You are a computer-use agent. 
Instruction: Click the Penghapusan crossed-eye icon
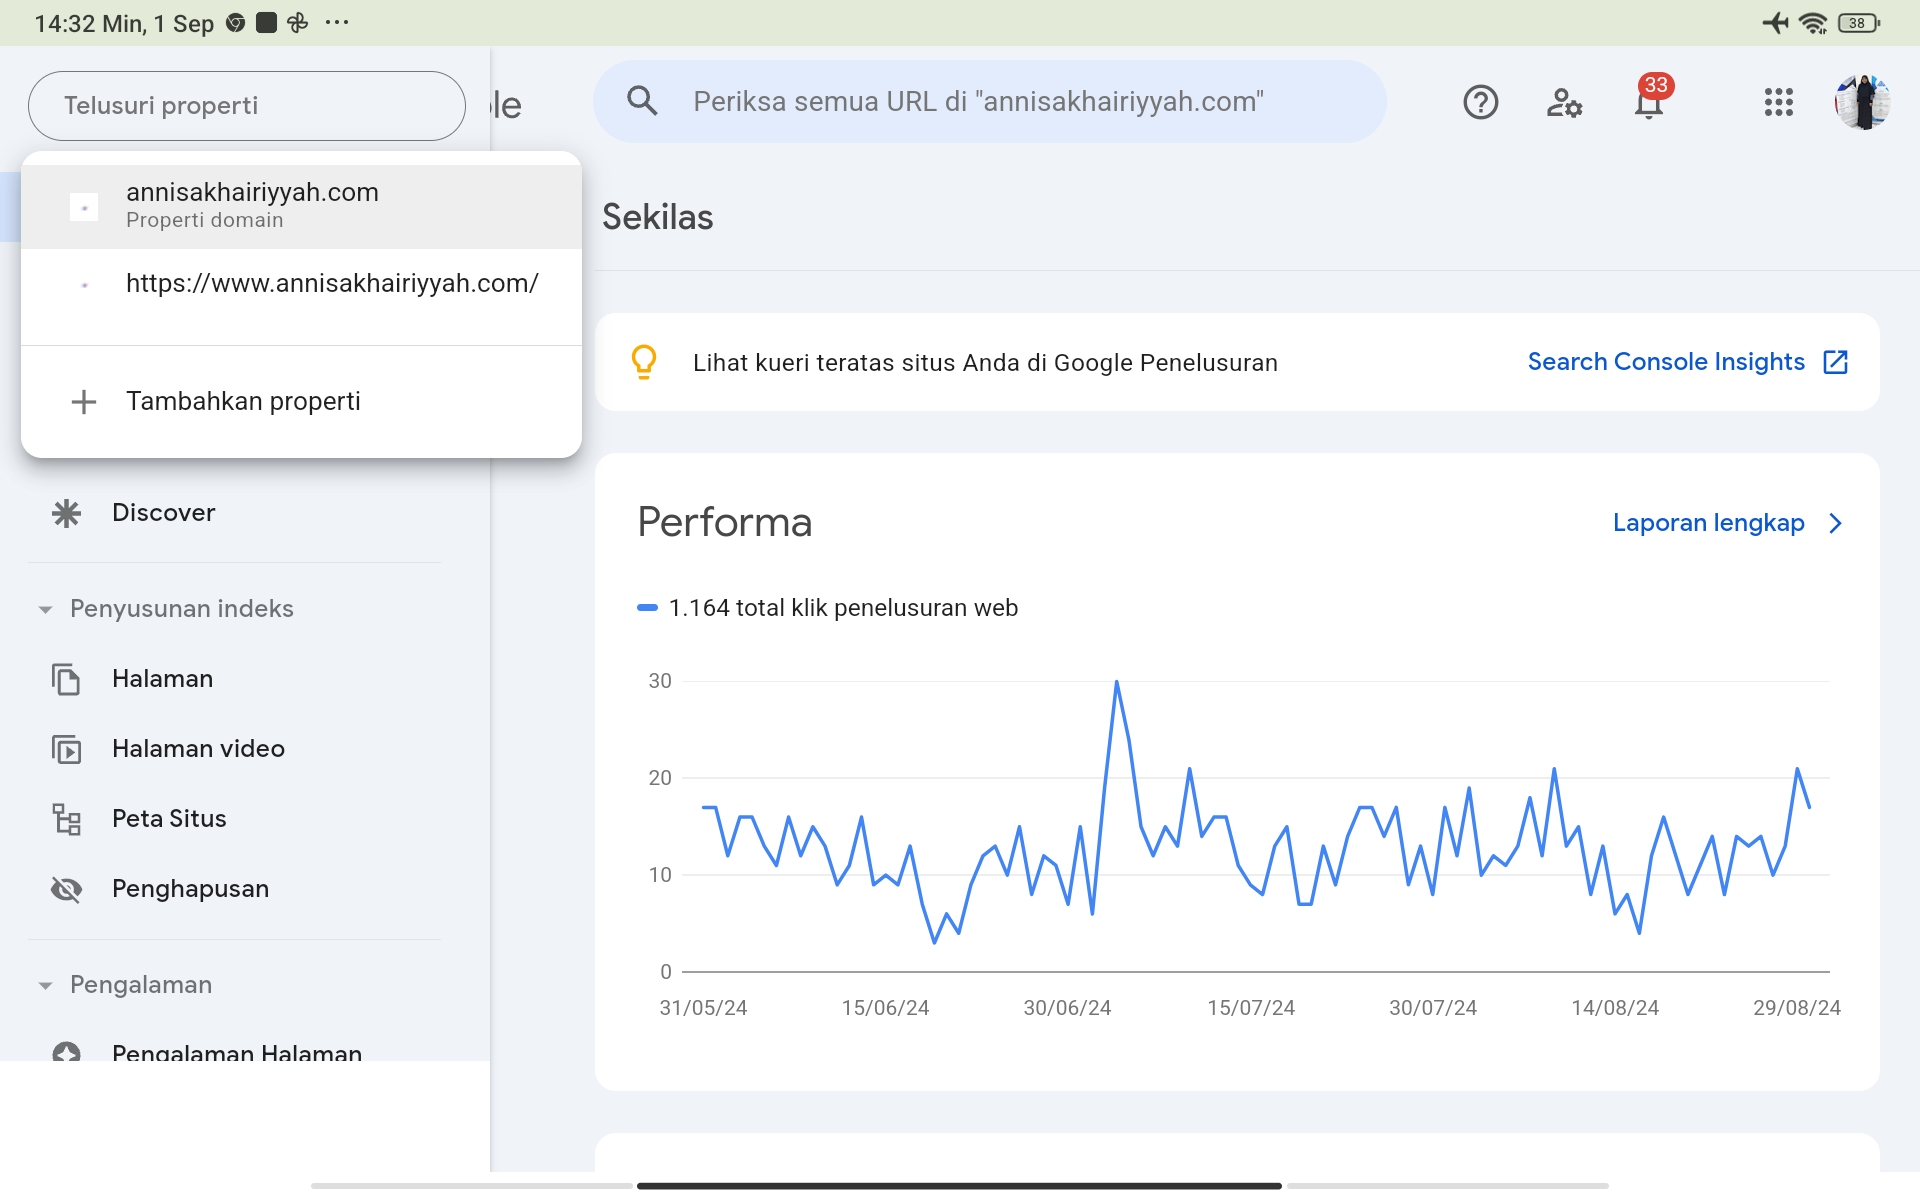(66, 889)
